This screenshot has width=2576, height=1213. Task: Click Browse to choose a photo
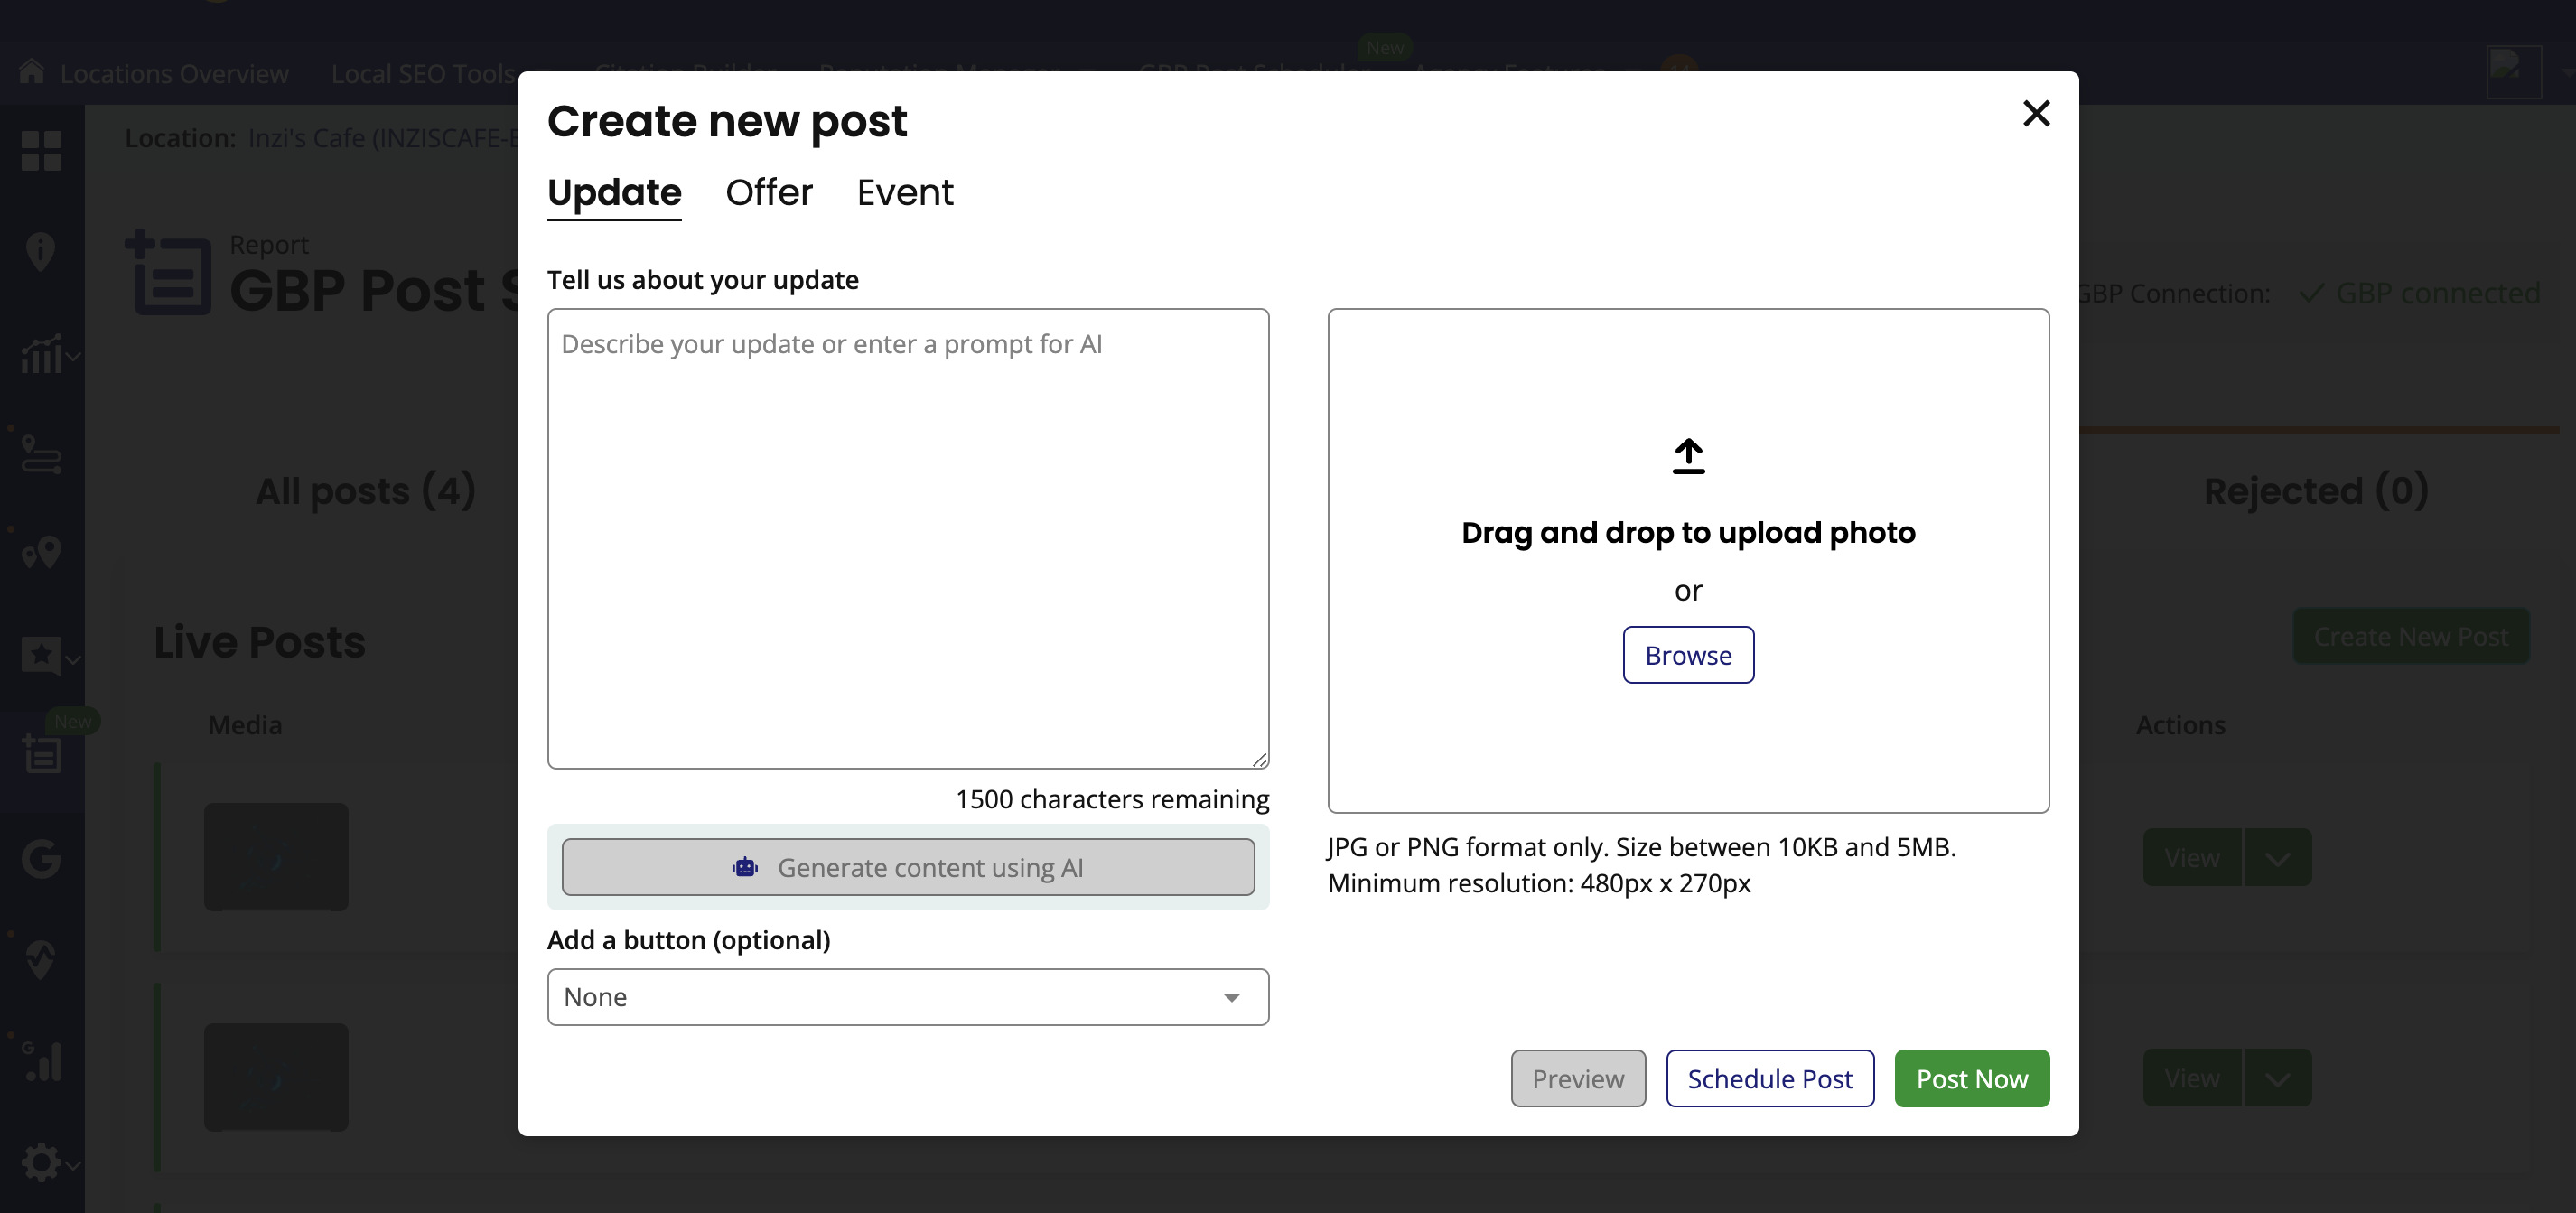click(x=1688, y=655)
